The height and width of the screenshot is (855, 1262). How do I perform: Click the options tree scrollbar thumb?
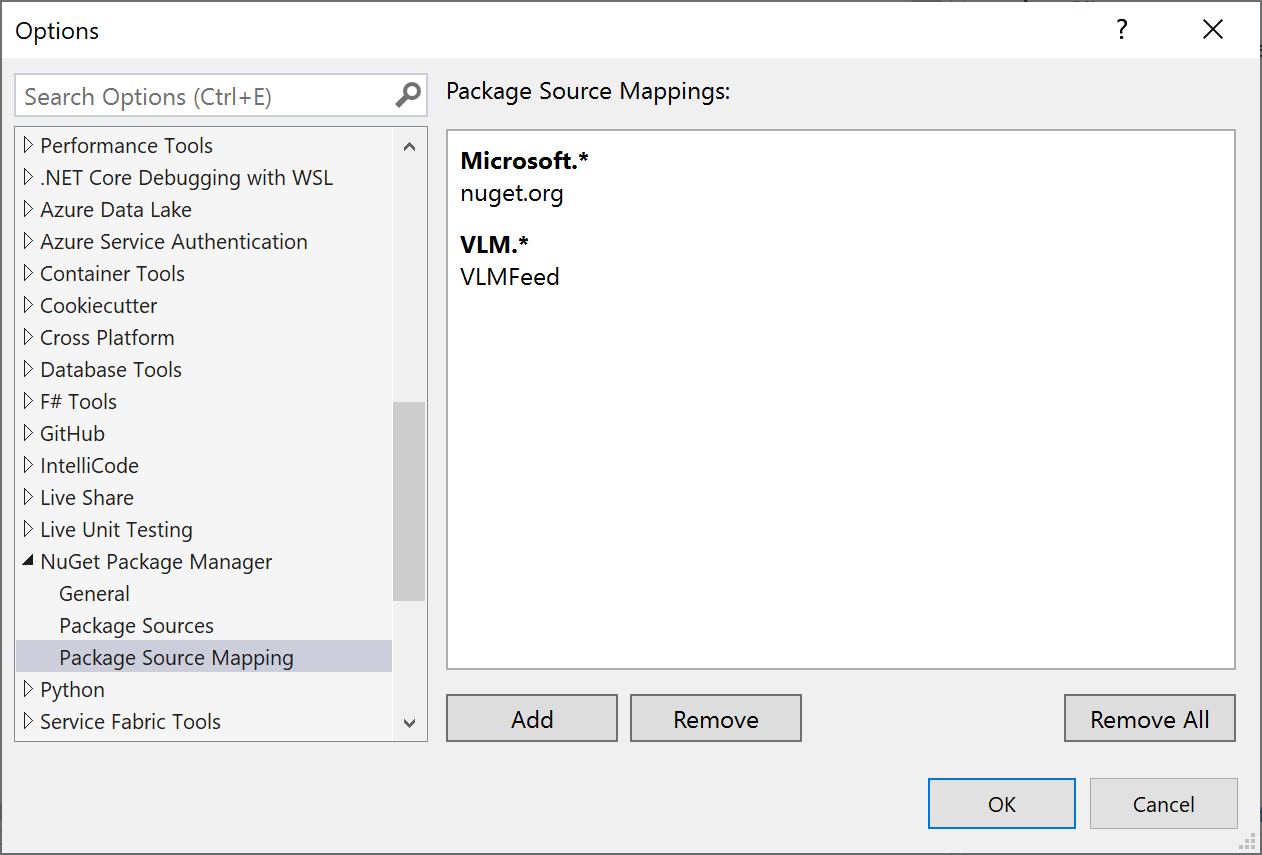(409, 500)
